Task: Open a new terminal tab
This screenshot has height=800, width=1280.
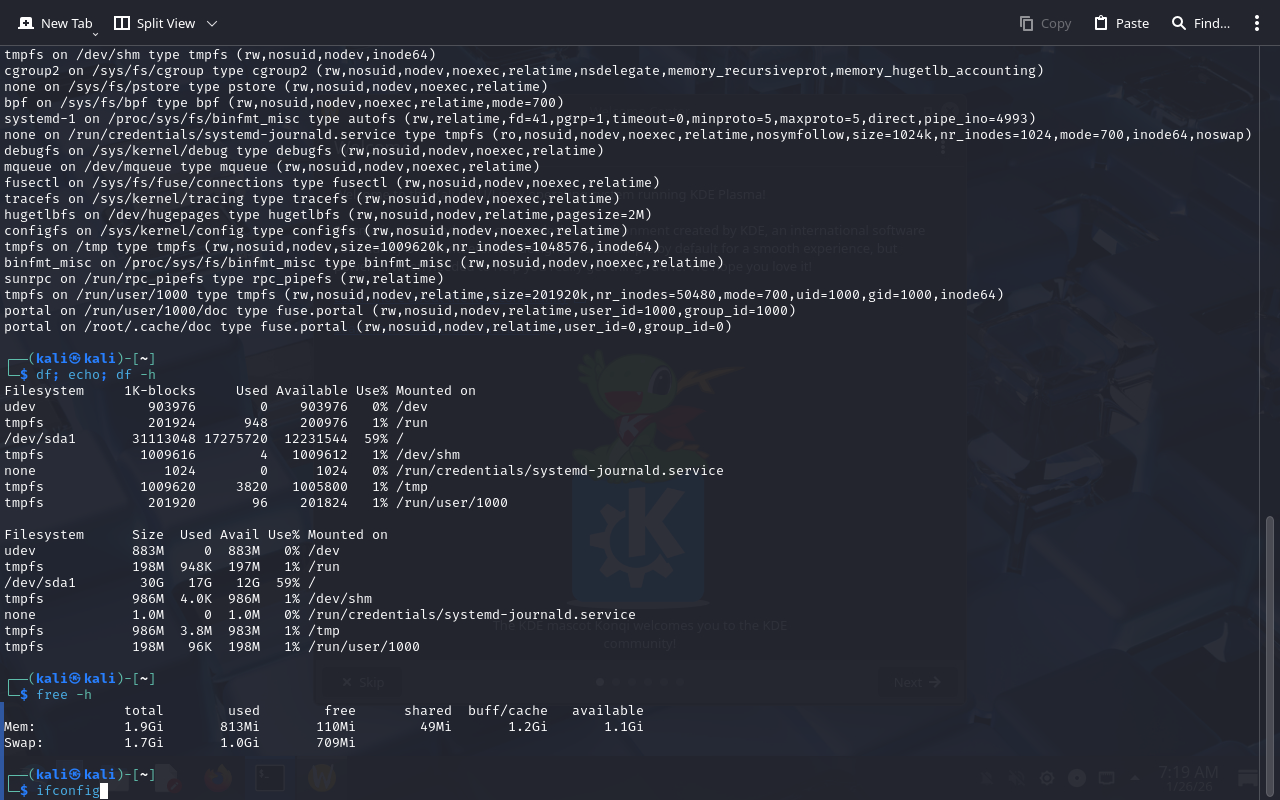Action: pos(55,23)
